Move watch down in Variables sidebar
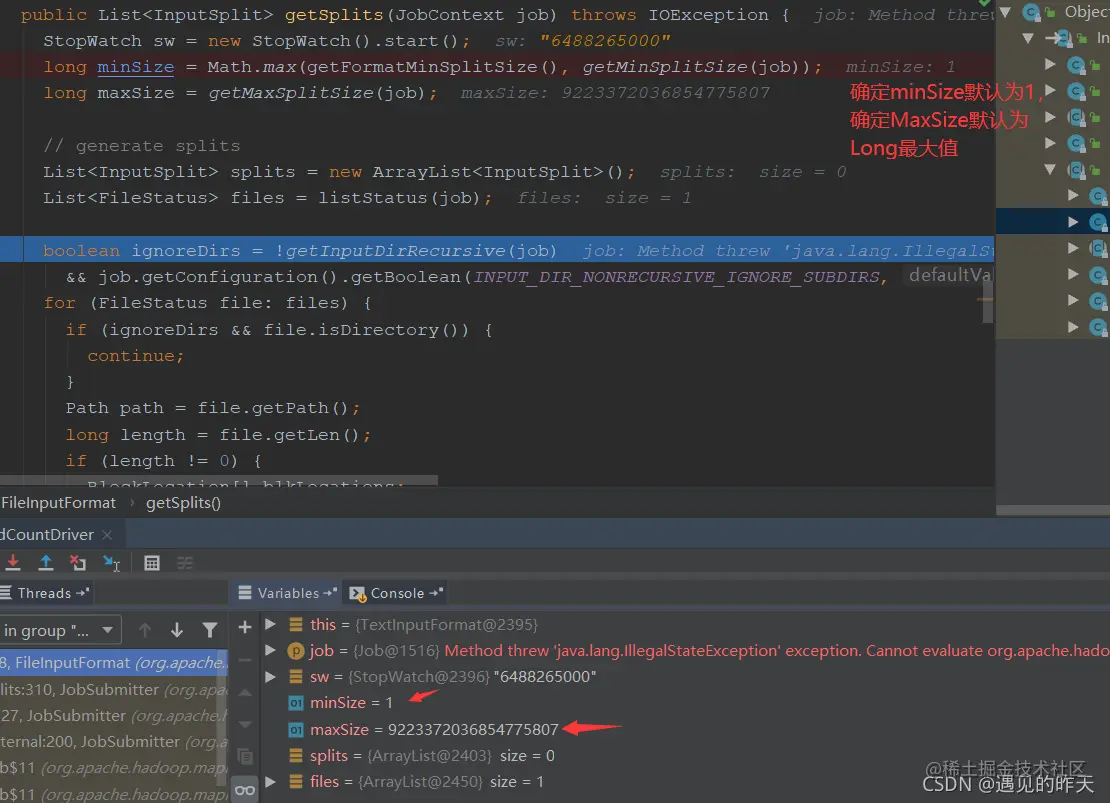Screen dimensions: 1110x803 pyautogui.click(x=245, y=724)
